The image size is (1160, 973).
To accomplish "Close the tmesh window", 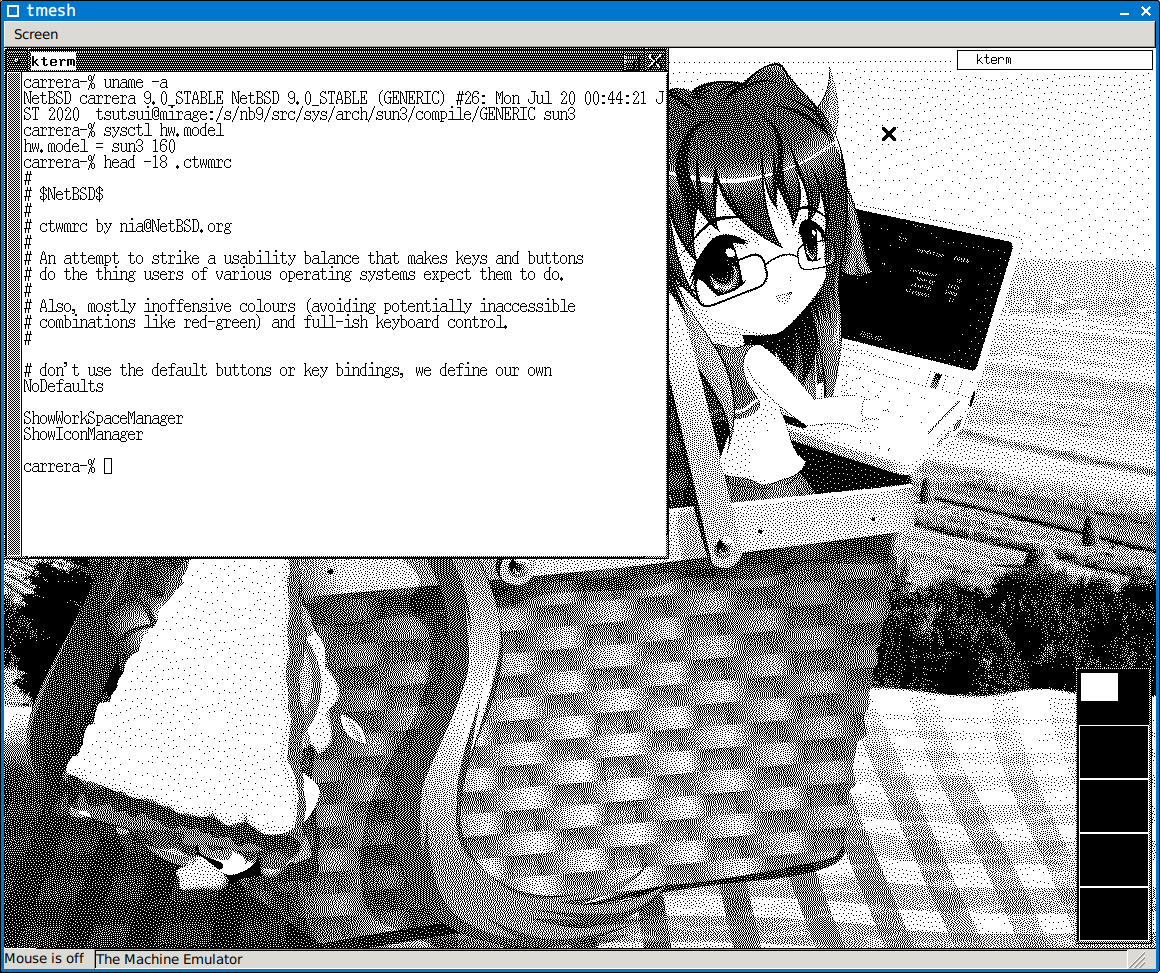I will tap(1146, 11).
